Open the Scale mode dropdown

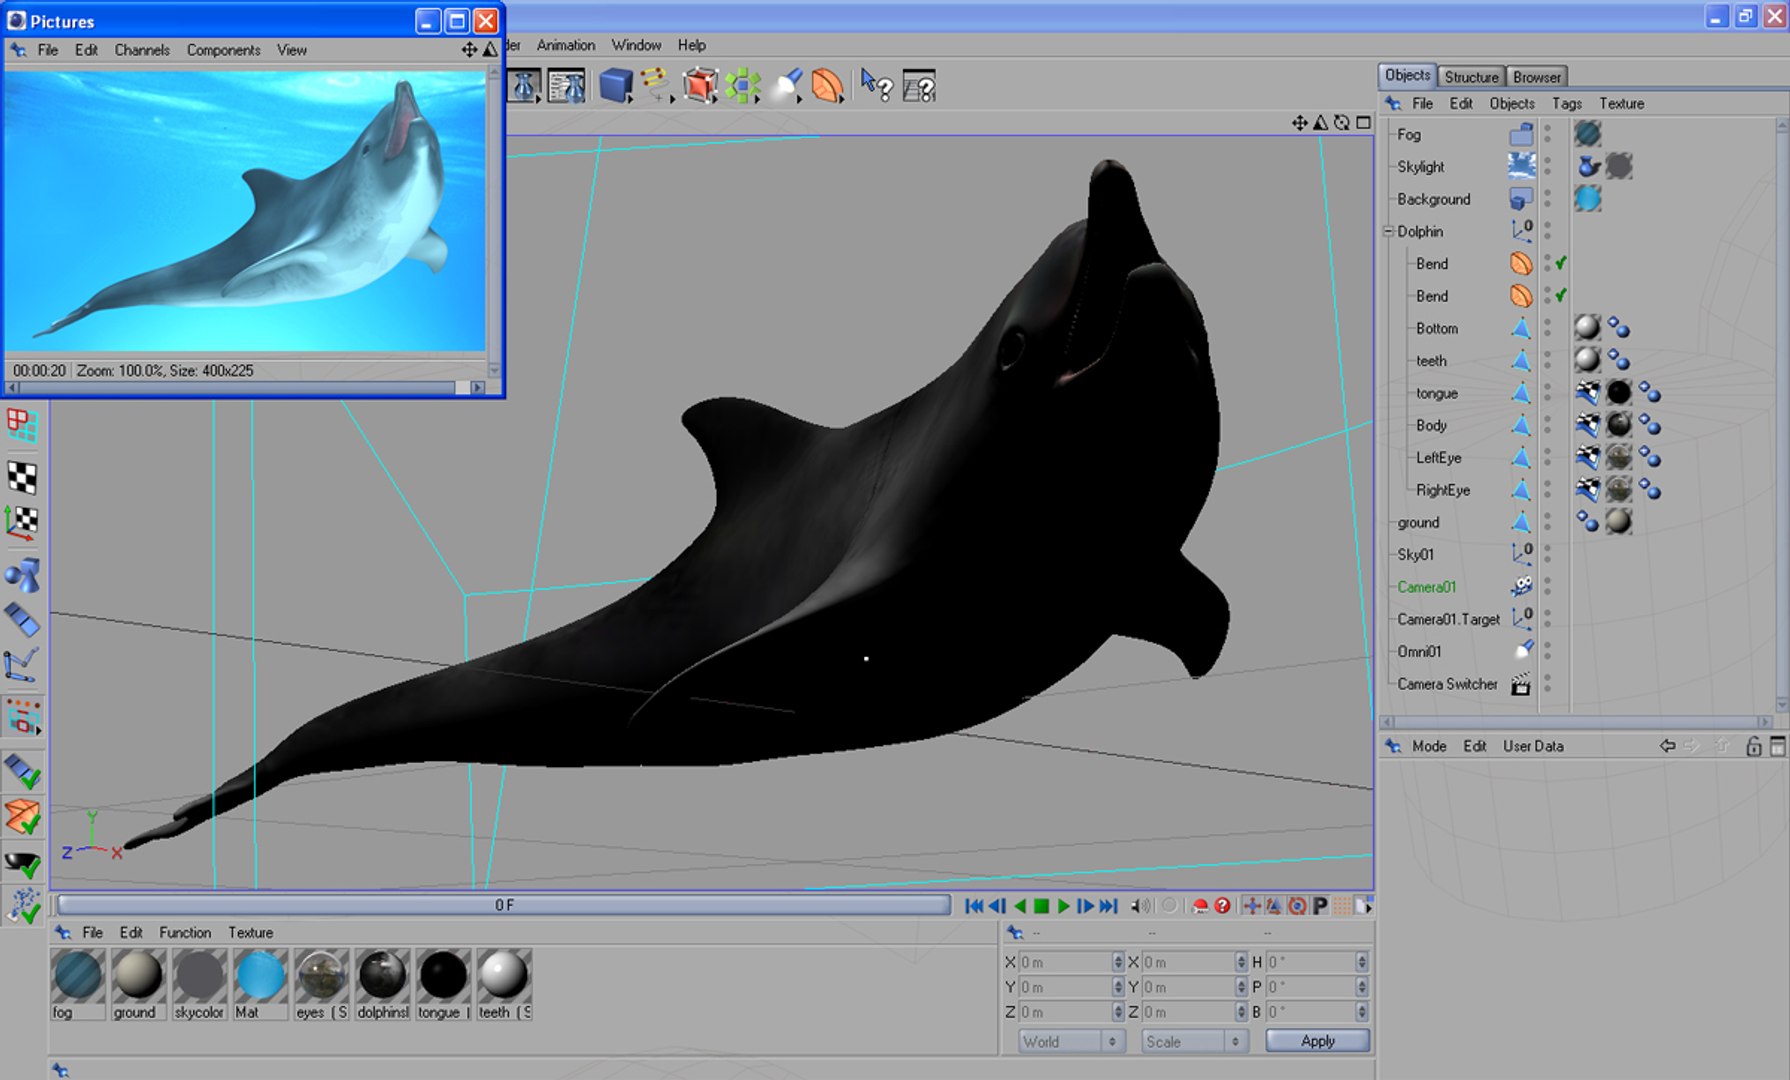[x=1195, y=1041]
